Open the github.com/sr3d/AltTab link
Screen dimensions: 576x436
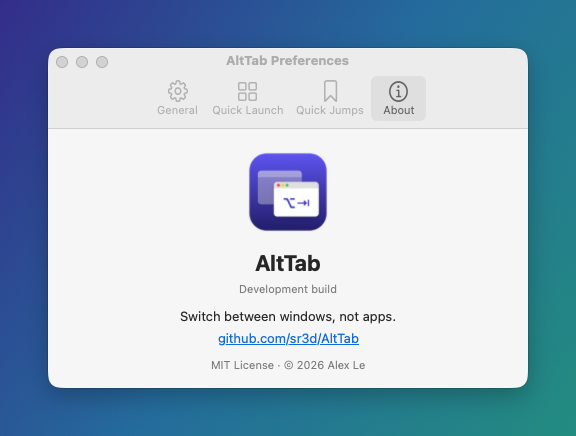[x=288, y=339]
